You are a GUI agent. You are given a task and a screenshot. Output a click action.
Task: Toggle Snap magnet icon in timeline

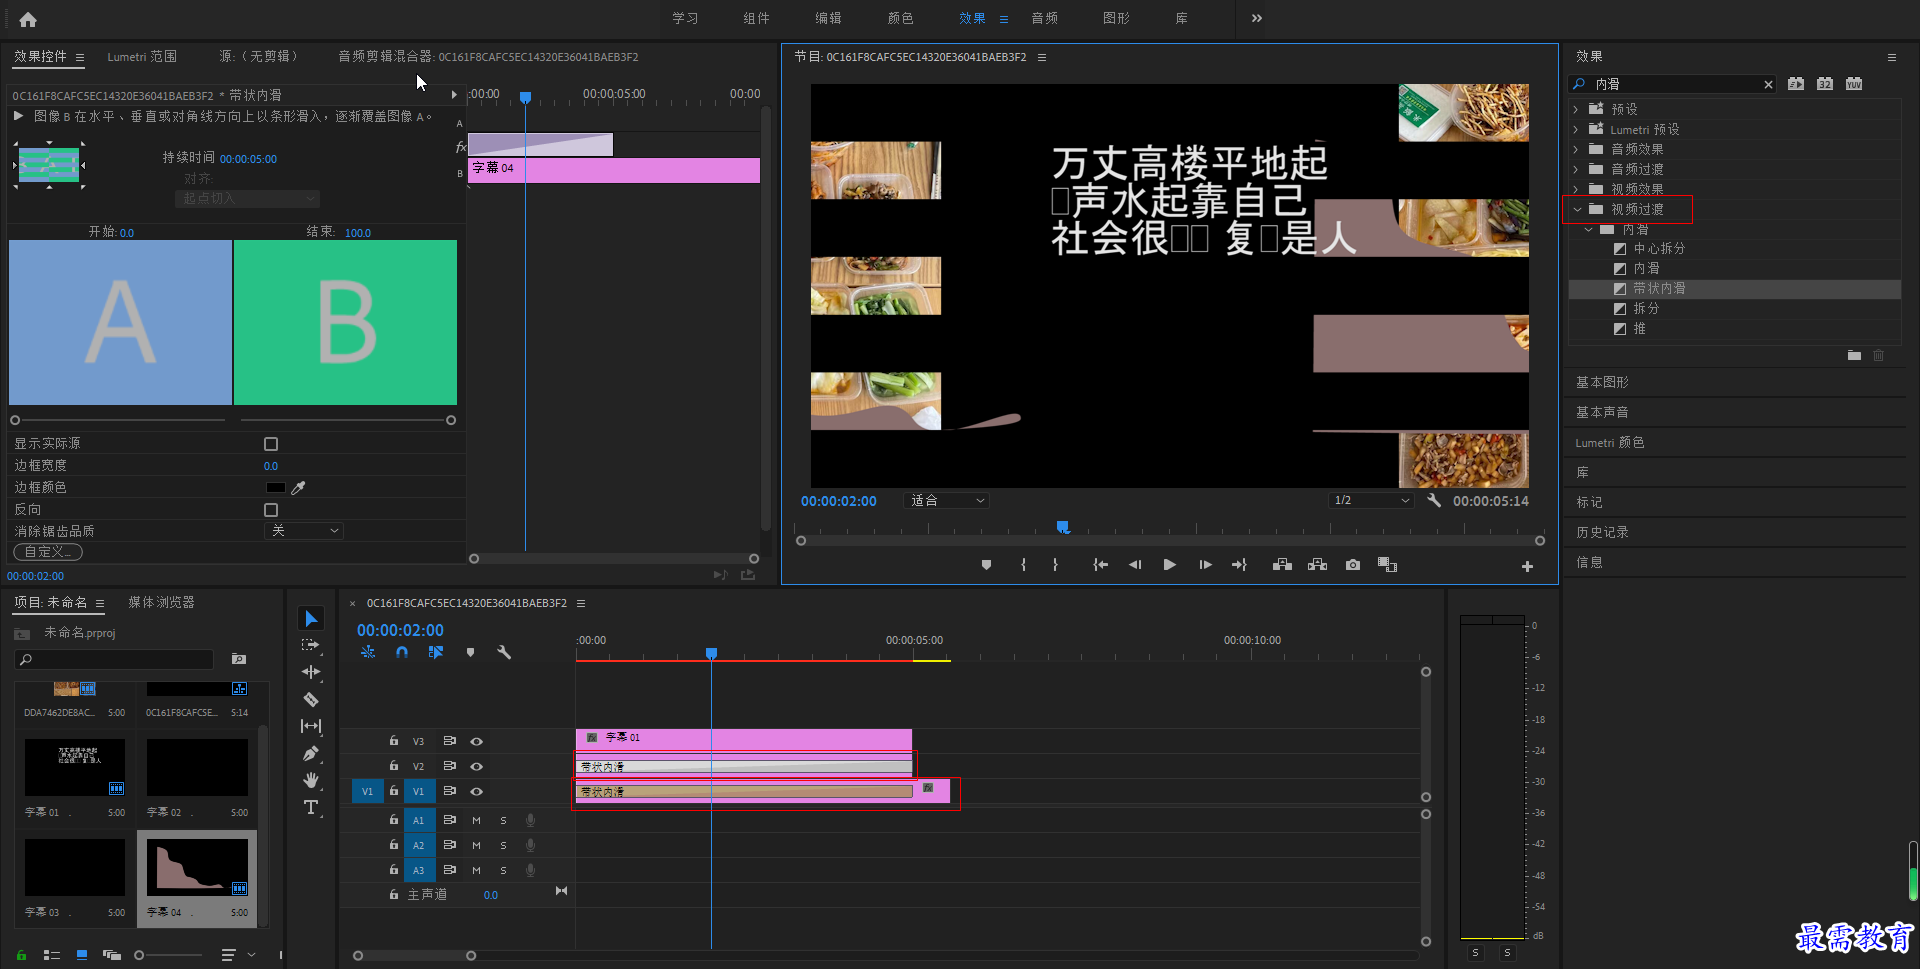(401, 652)
